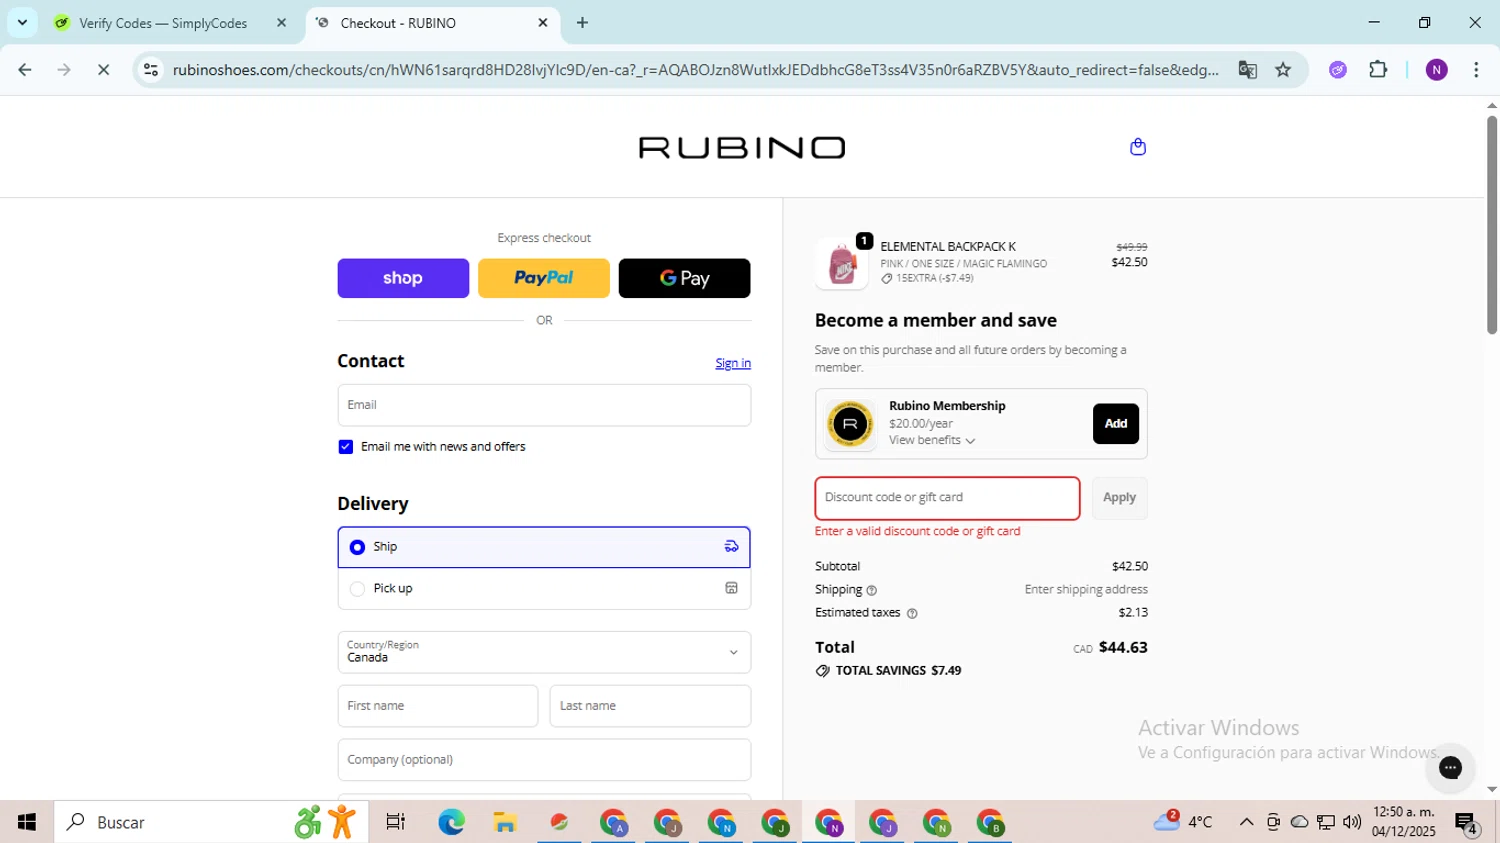Click the purple extension icon in toolbar
This screenshot has width=1500, height=843.
pyautogui.click(x=1338, y=70)
